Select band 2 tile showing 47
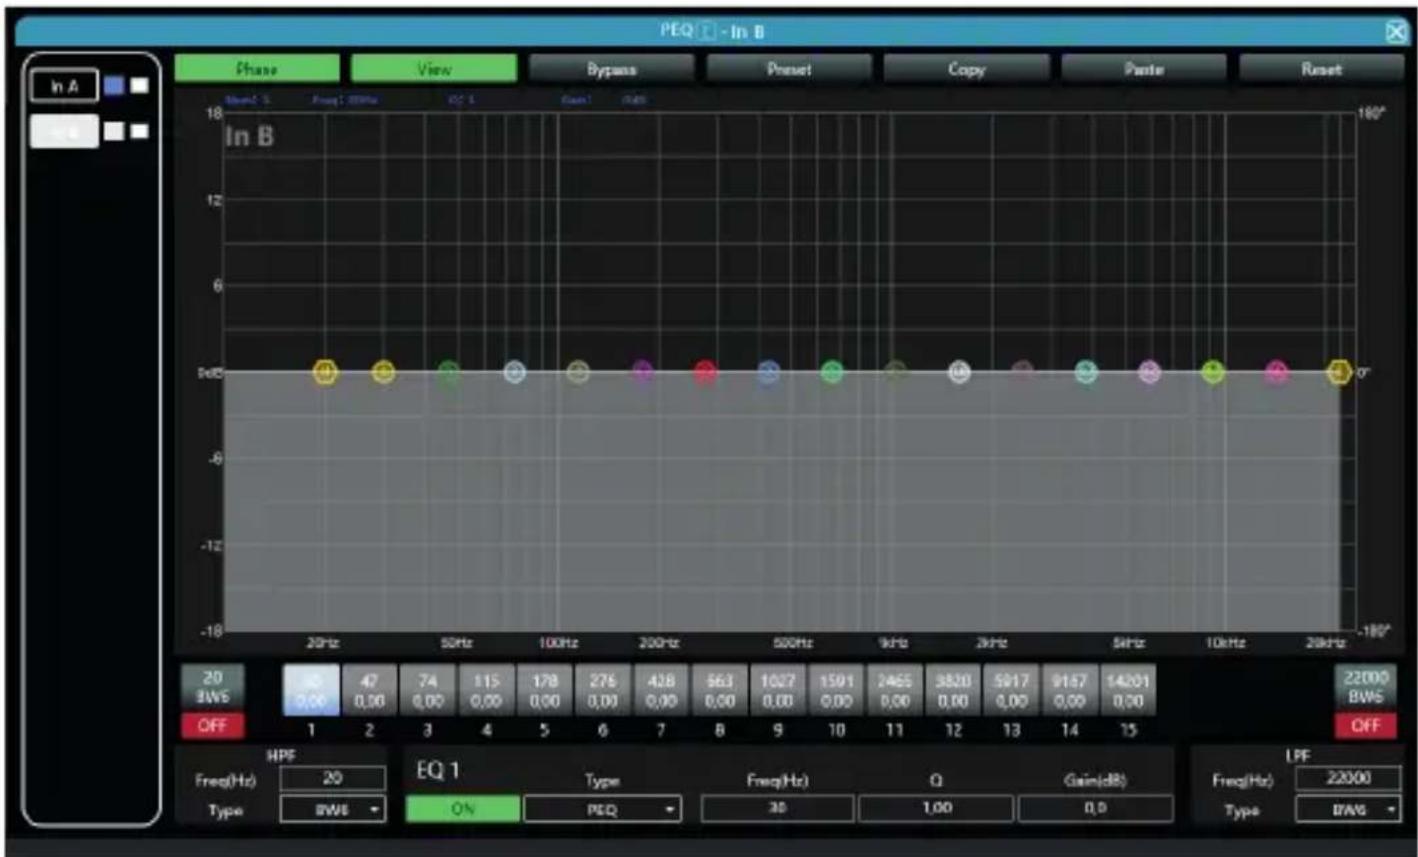Image resolution: width=1418 pixels, height=857 pixels. click(x=369, y=690)
